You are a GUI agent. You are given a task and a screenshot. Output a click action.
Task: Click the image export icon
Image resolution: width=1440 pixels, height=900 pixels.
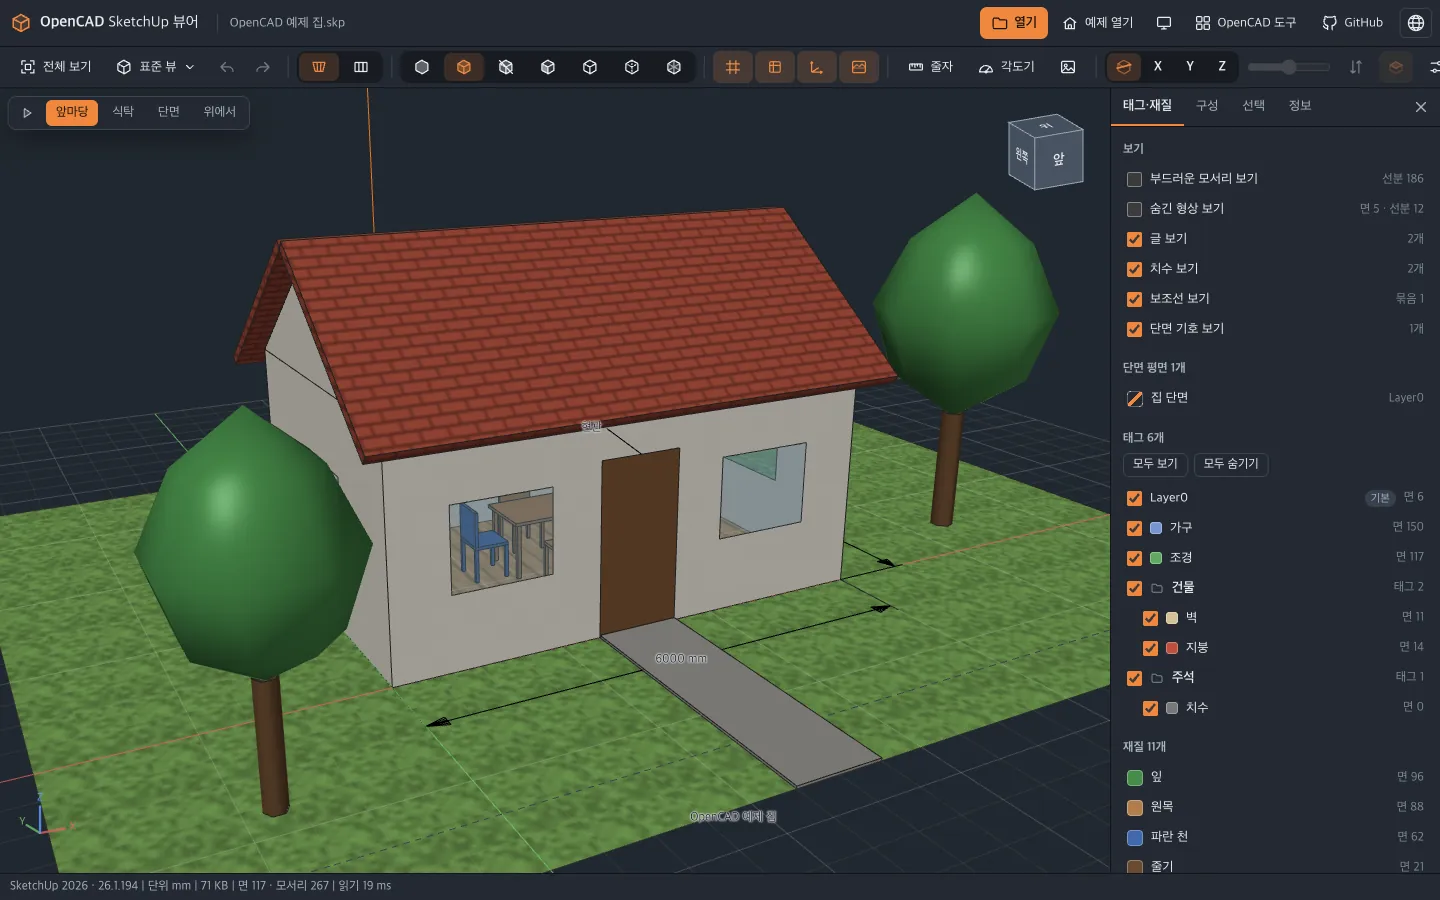tap(1068, 67)
